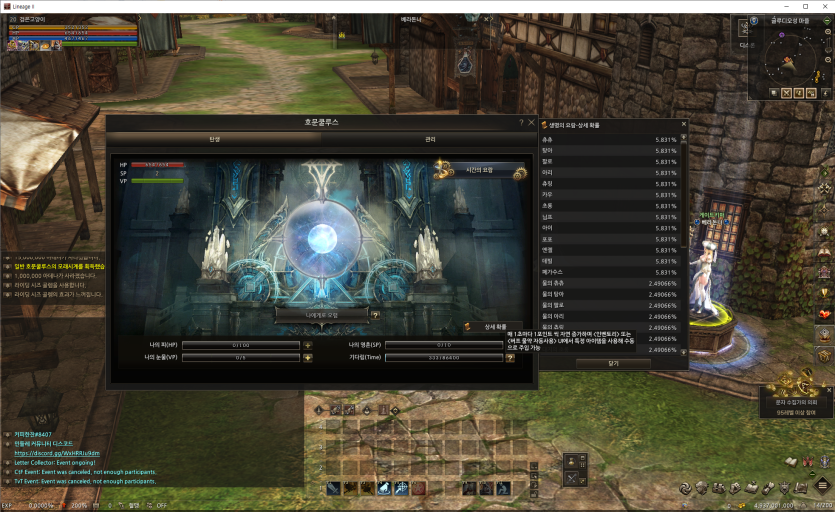Open the main hamburger menu icon
The width and height of the screenshot is (835, 512).
(822, 486)
